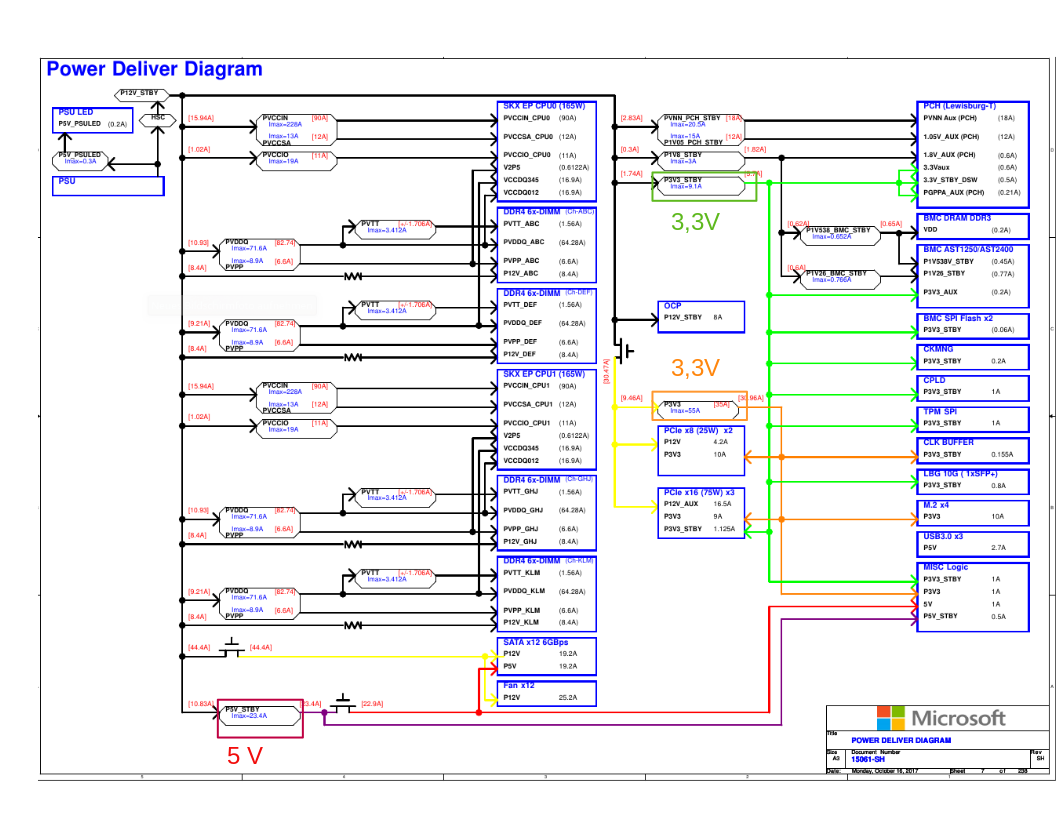
Task: Click the '[30.47A]' vertical current label
Action: coord(606,372)
